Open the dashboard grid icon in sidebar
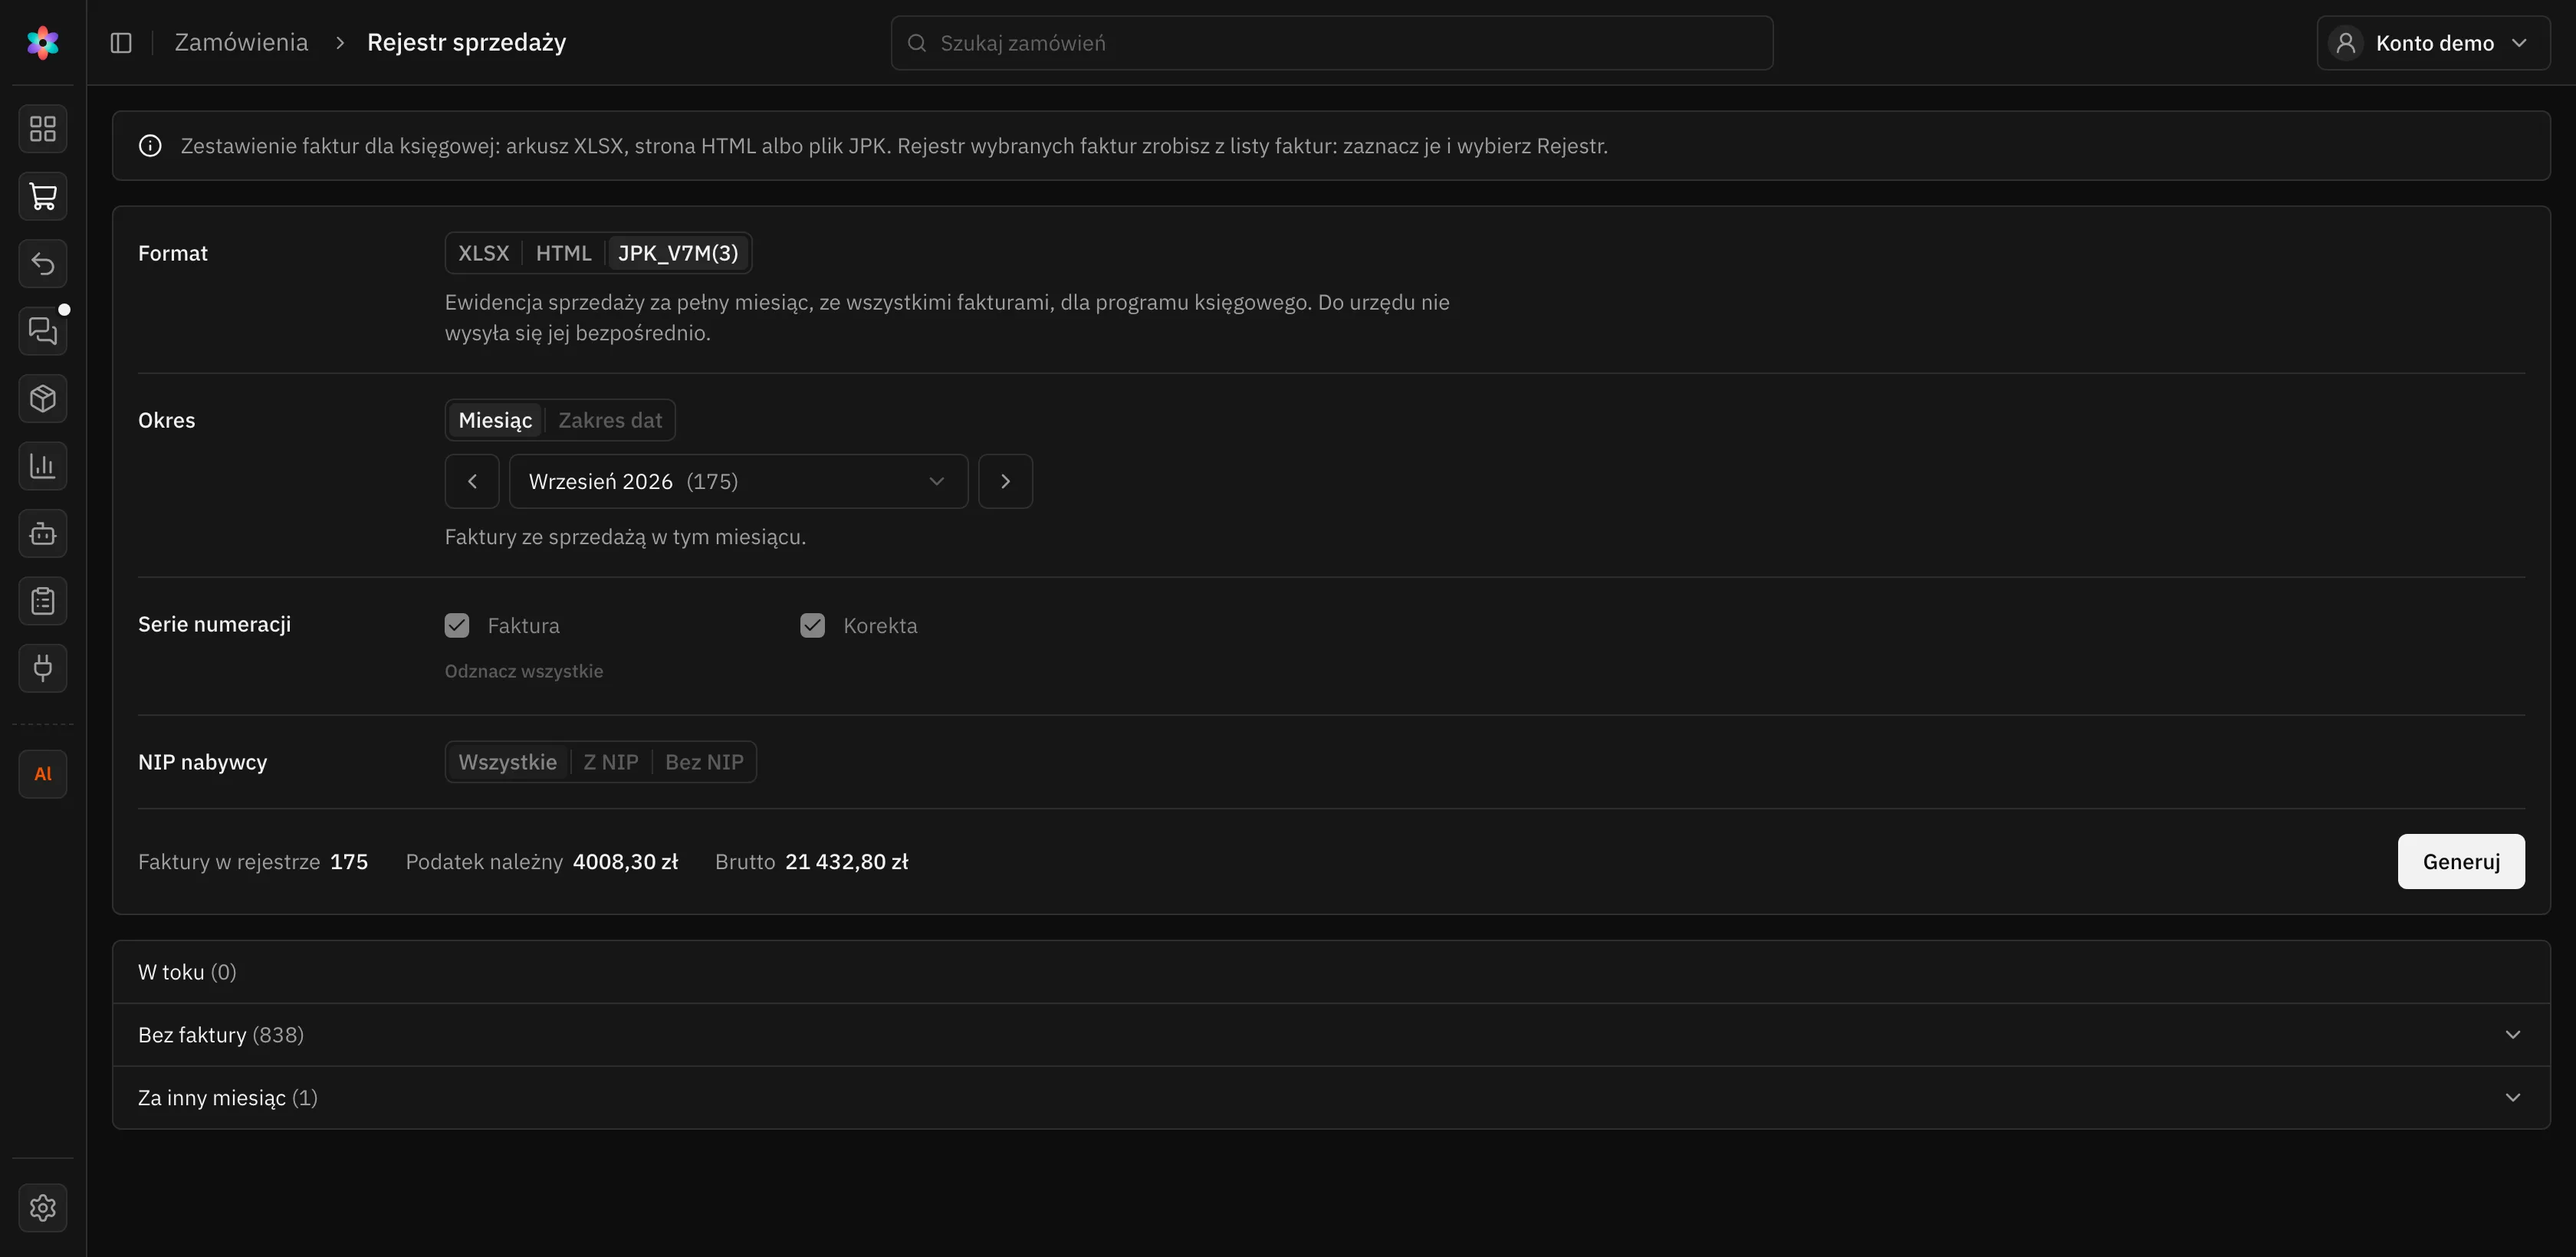2576x1257 pixels. coord(43,129)
